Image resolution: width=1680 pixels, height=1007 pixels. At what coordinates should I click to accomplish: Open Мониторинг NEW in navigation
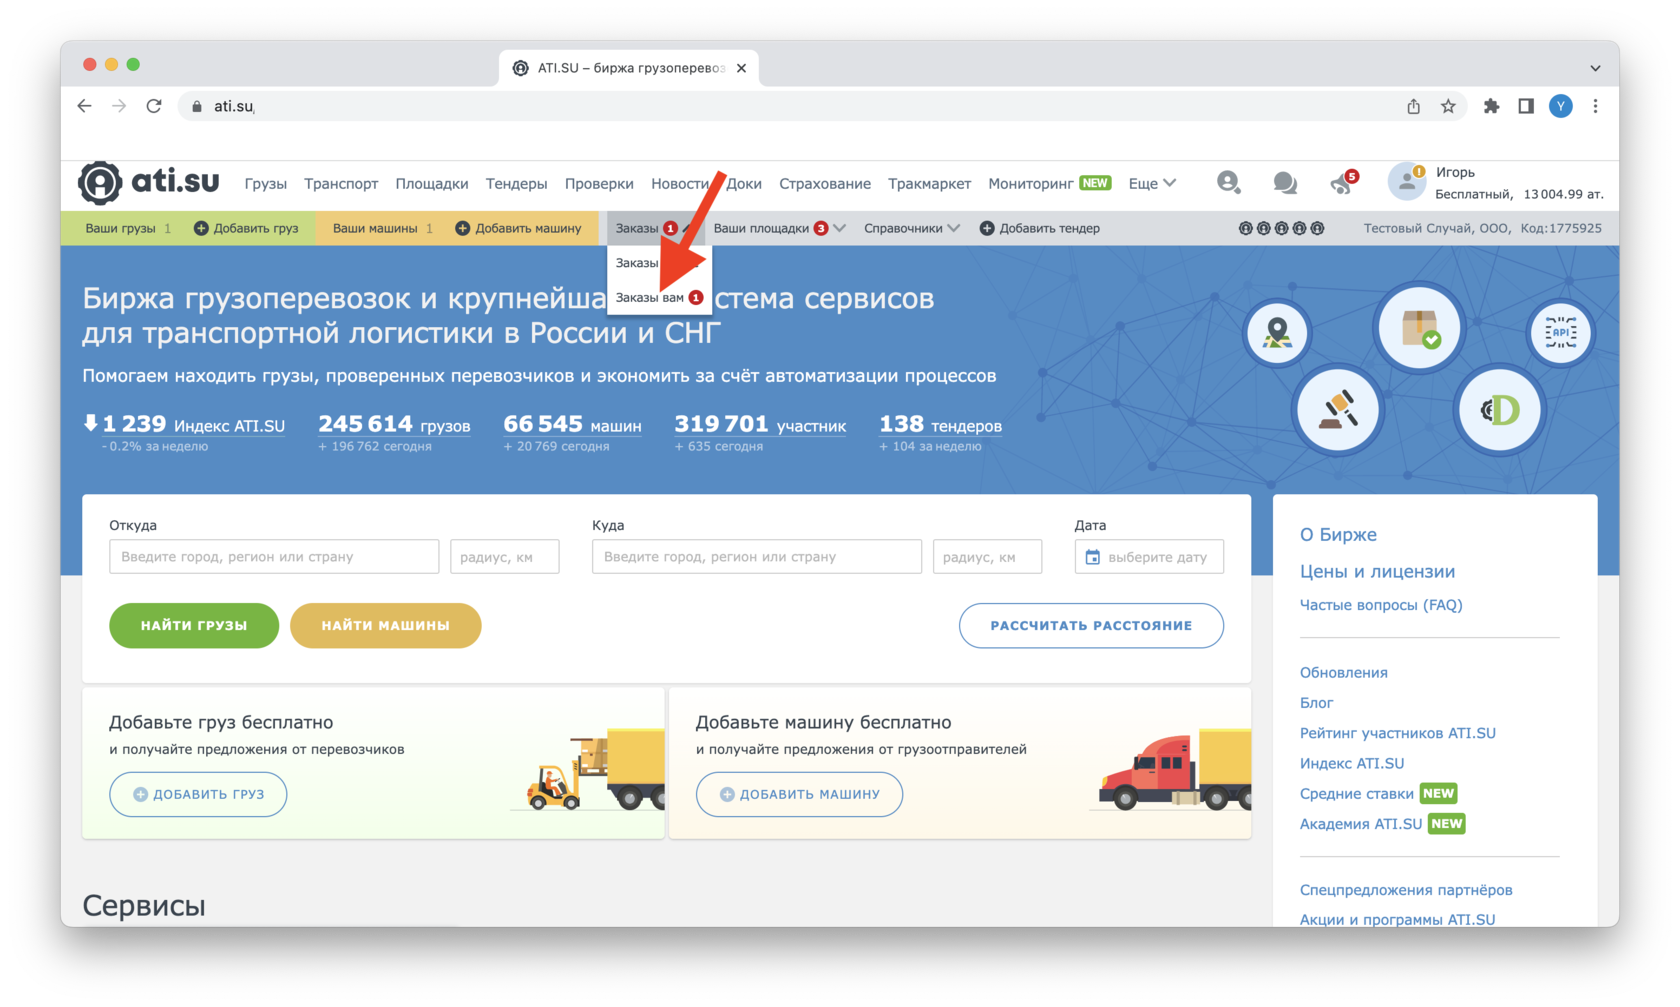click(x=1050, y=183)
